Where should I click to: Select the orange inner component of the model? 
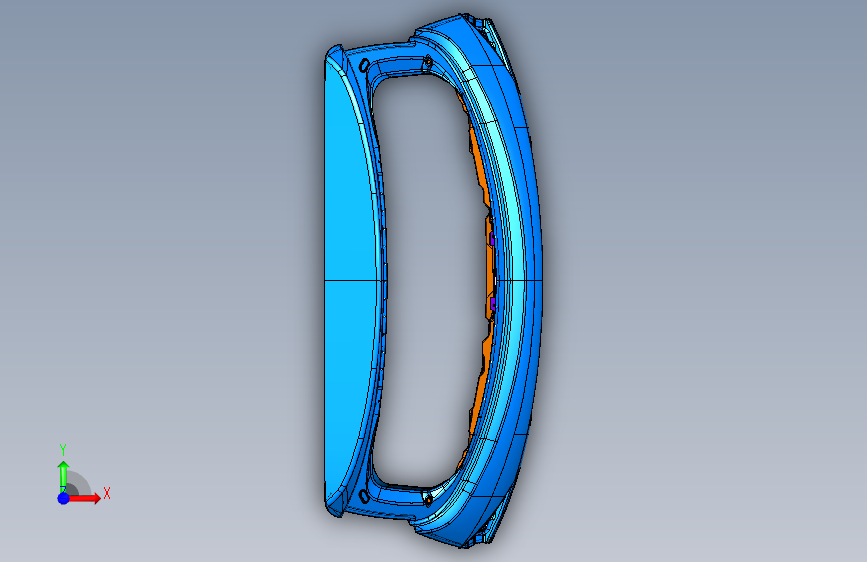[x=488, y=271]
